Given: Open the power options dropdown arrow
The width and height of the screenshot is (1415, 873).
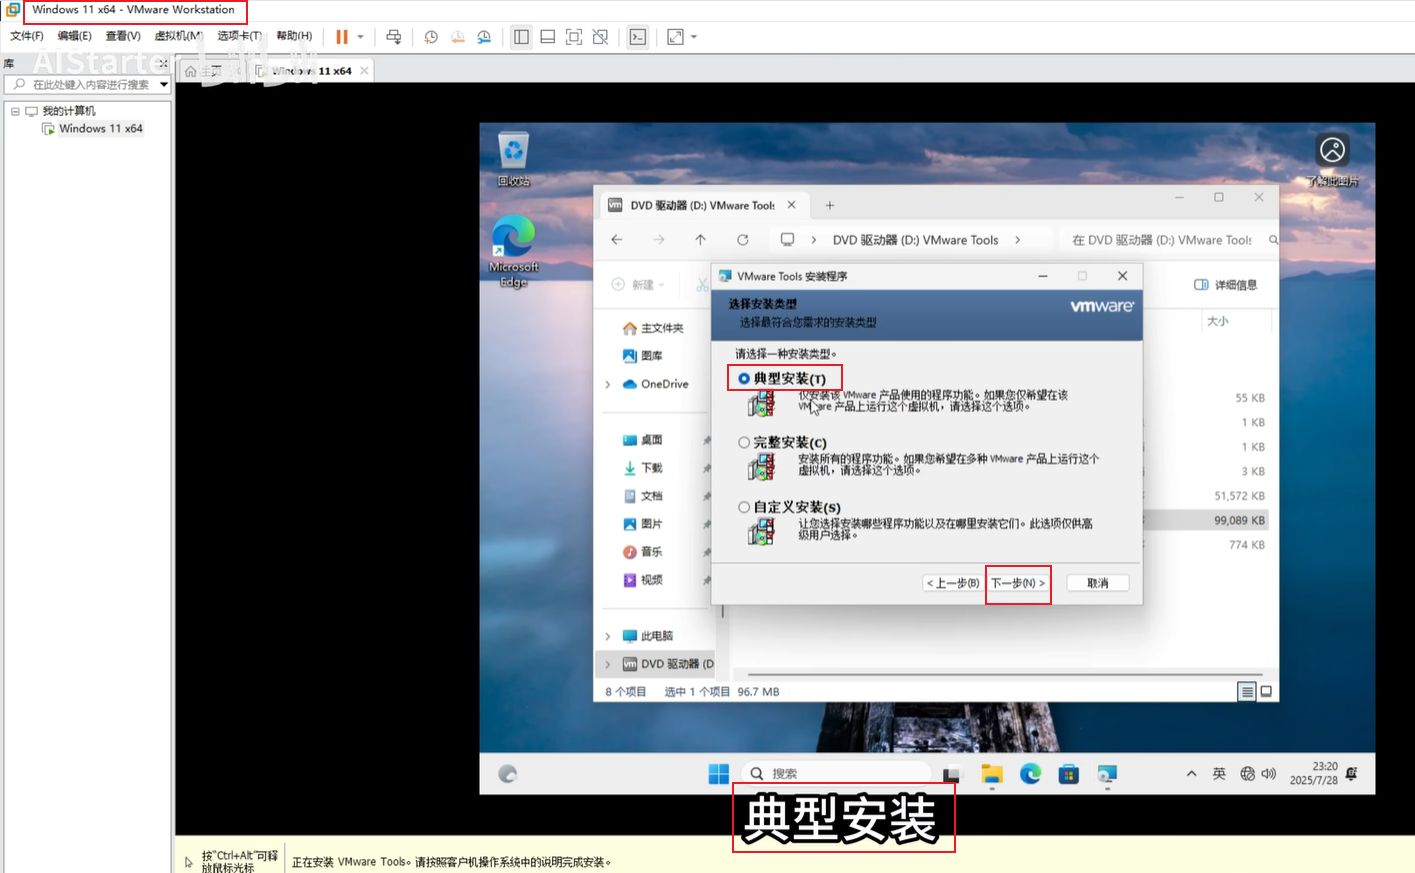Looking at the screenshot, I should (361, 37).
